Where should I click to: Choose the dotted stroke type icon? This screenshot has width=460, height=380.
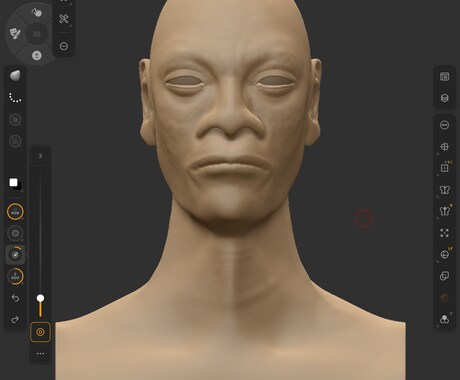15,97
